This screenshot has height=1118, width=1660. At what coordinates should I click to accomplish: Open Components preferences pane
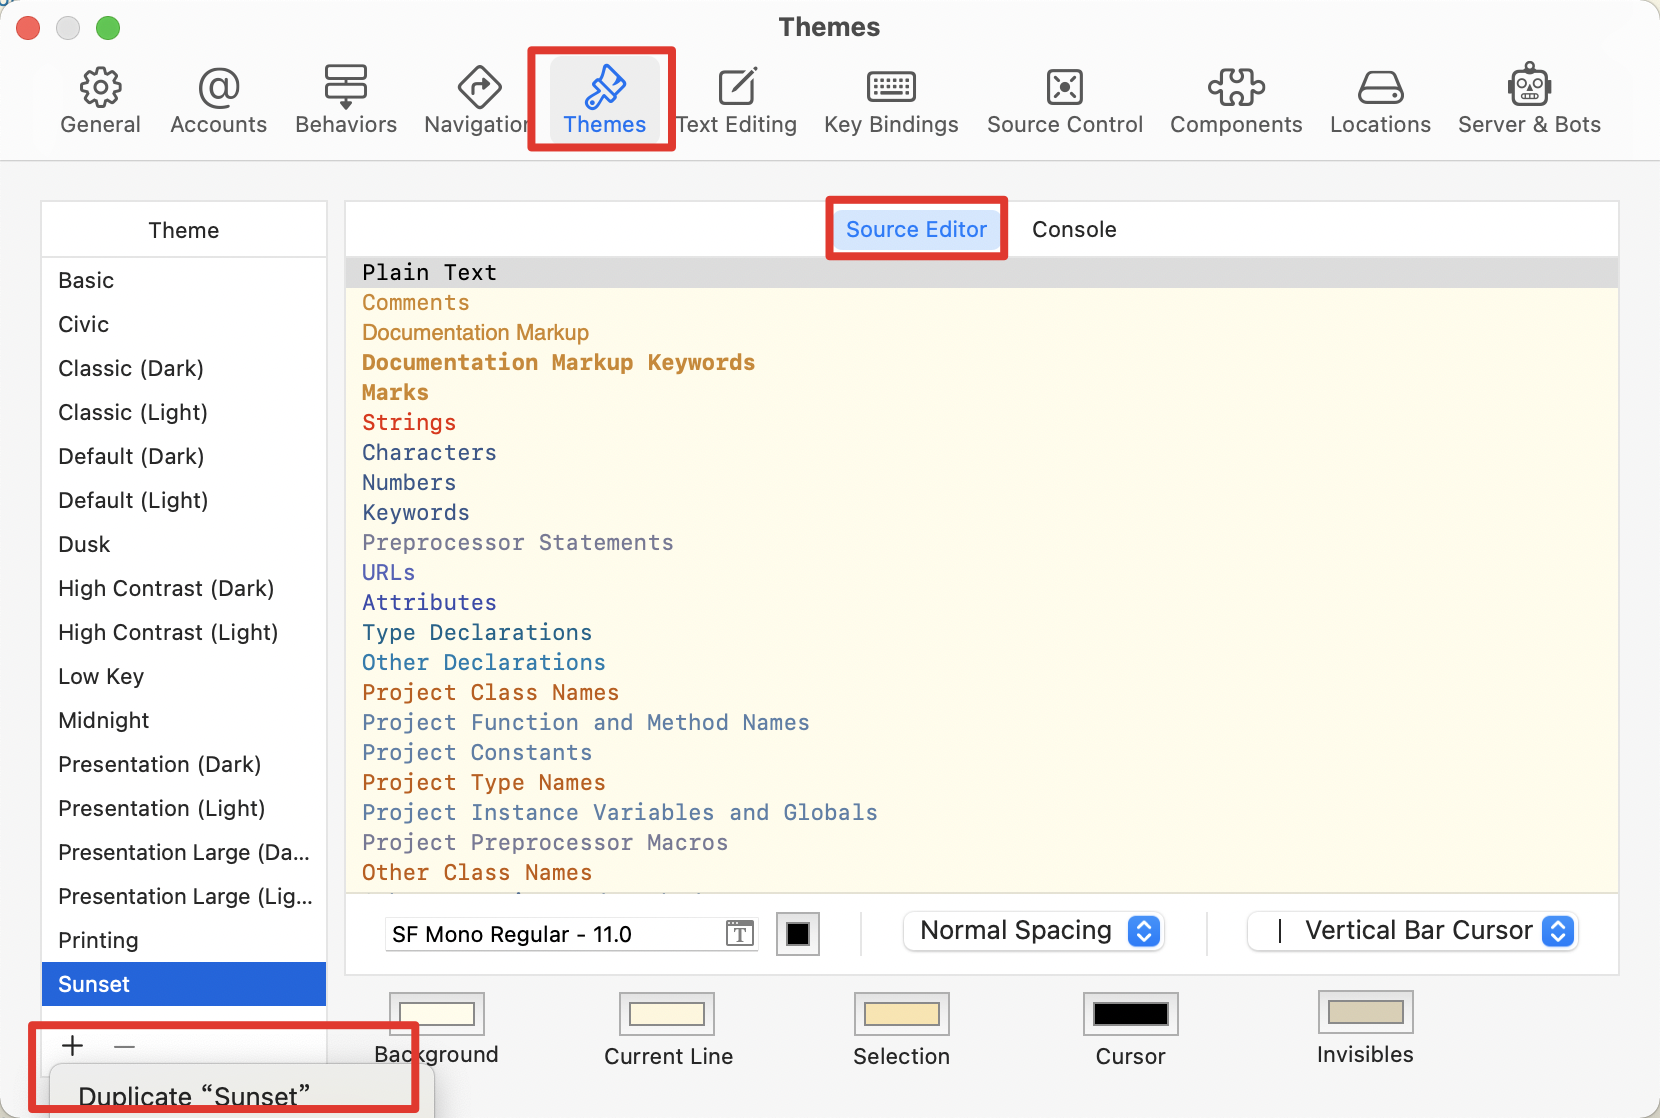pos(1236,100)
